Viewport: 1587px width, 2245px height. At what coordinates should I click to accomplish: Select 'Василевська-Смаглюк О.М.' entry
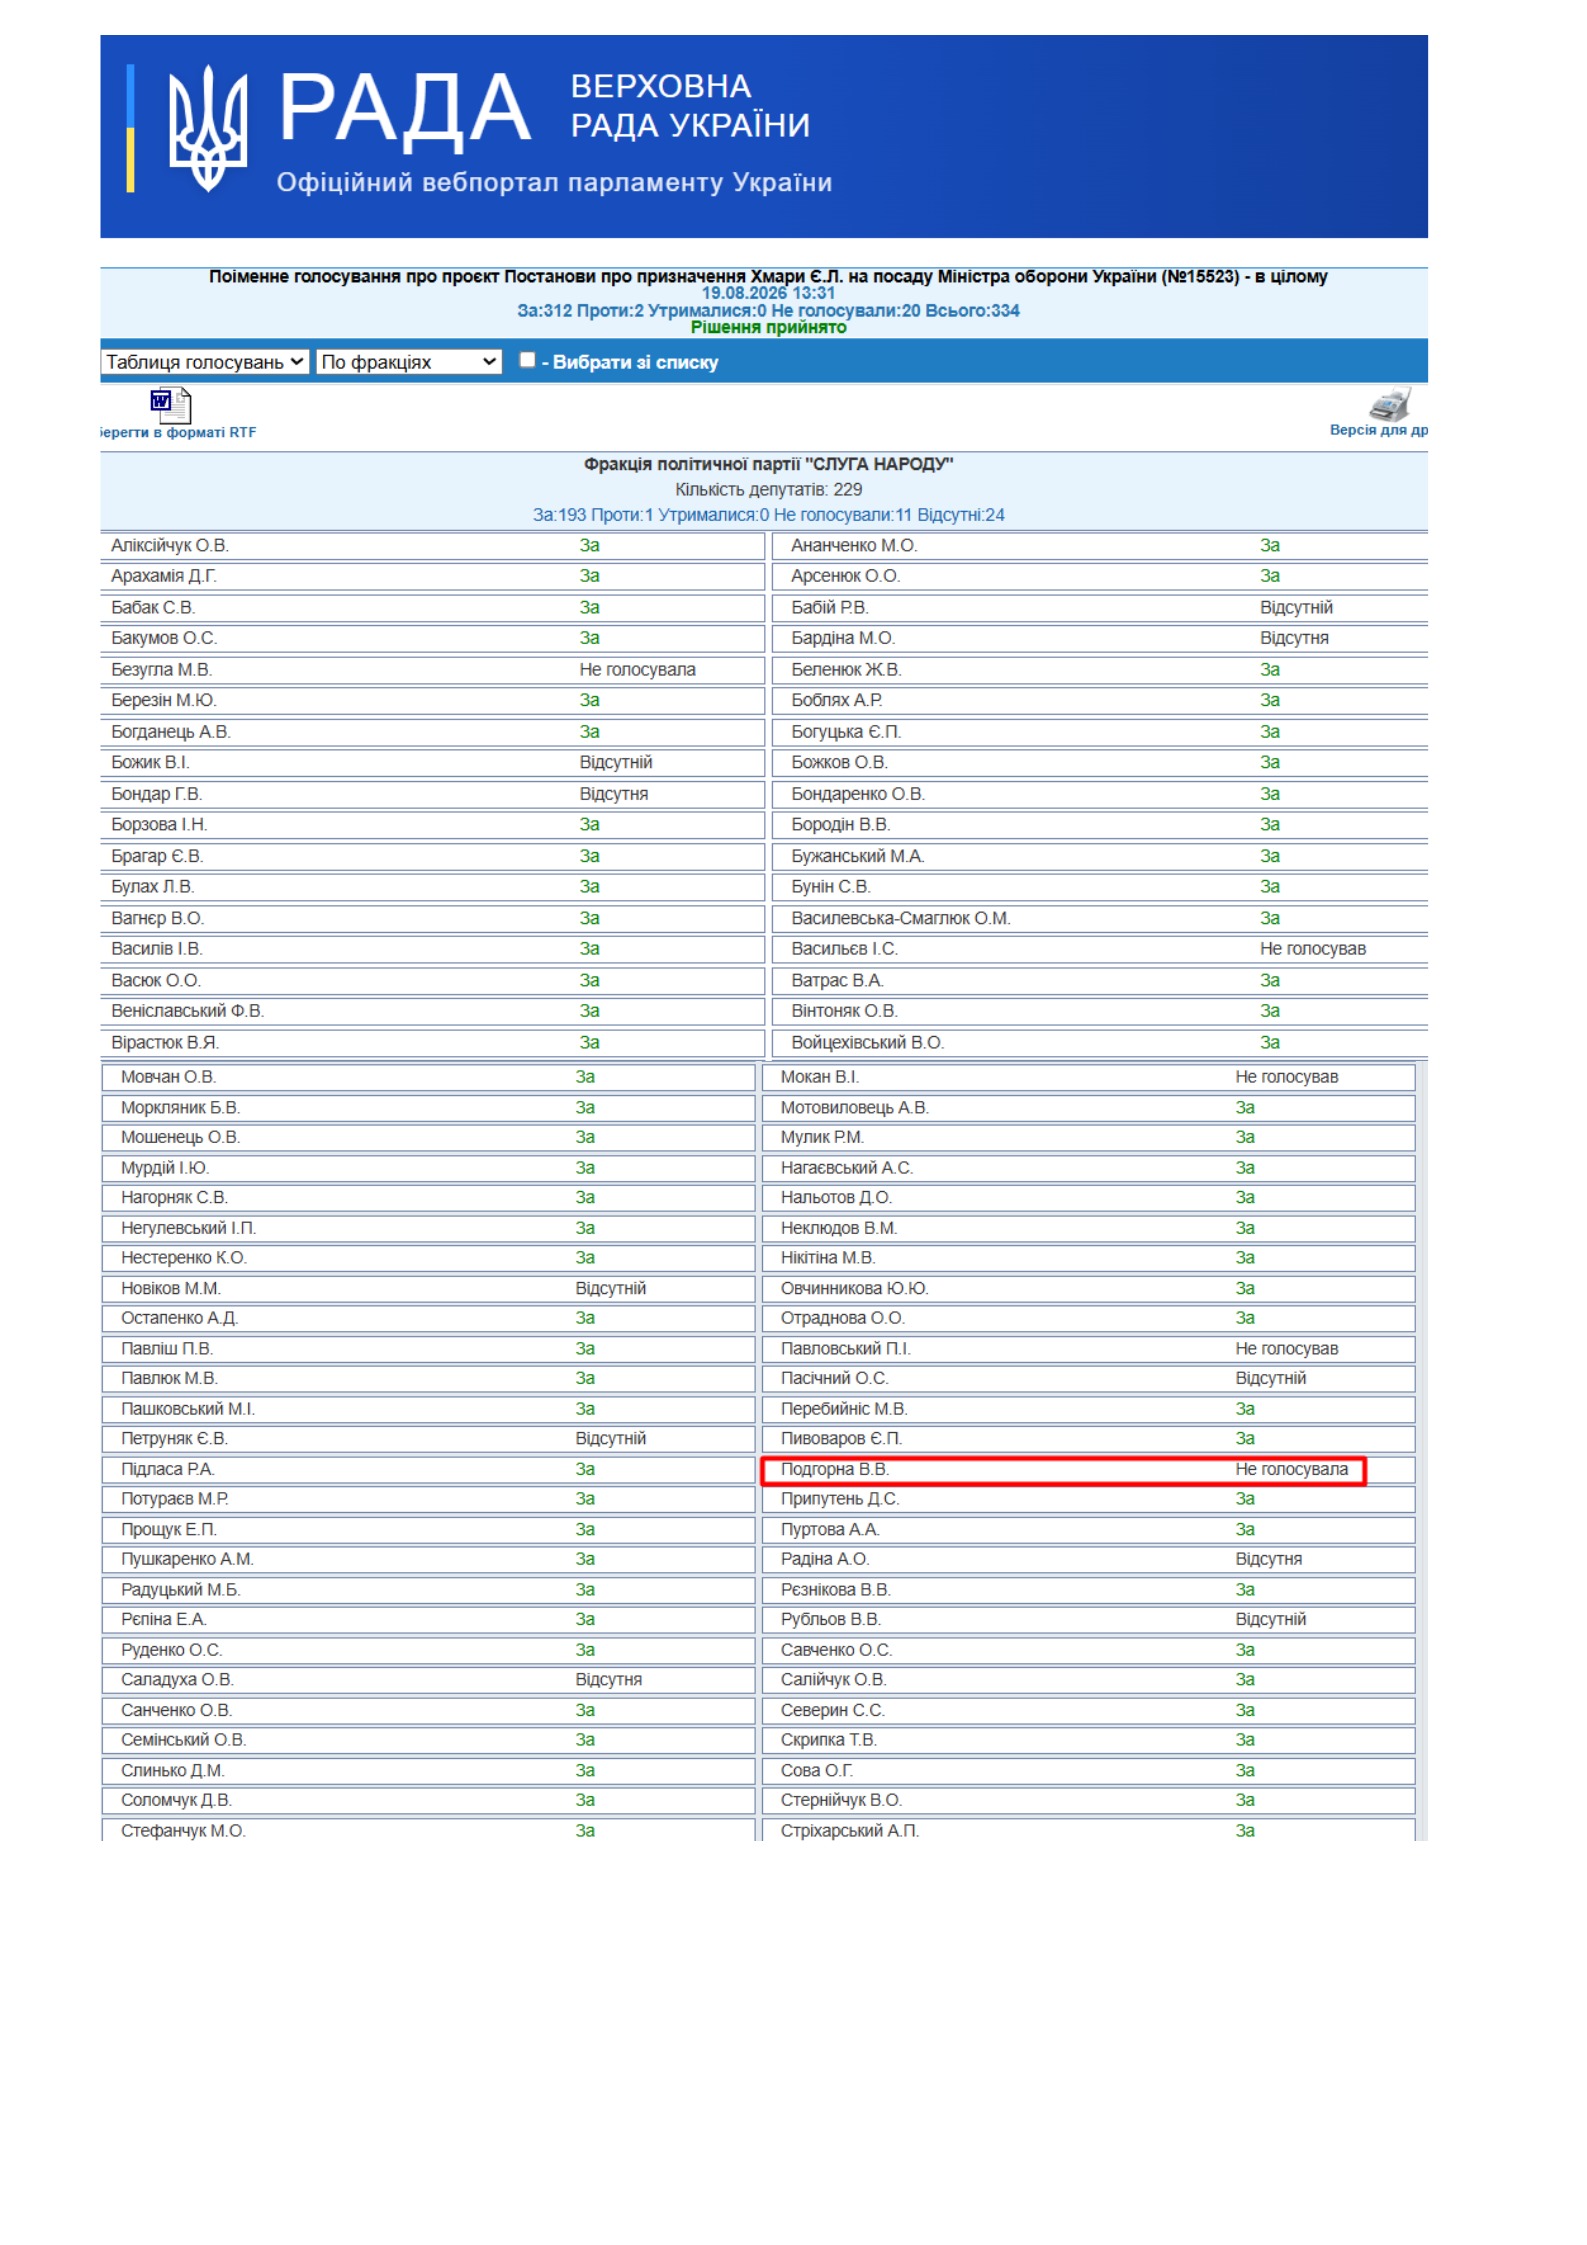[900, 918]
